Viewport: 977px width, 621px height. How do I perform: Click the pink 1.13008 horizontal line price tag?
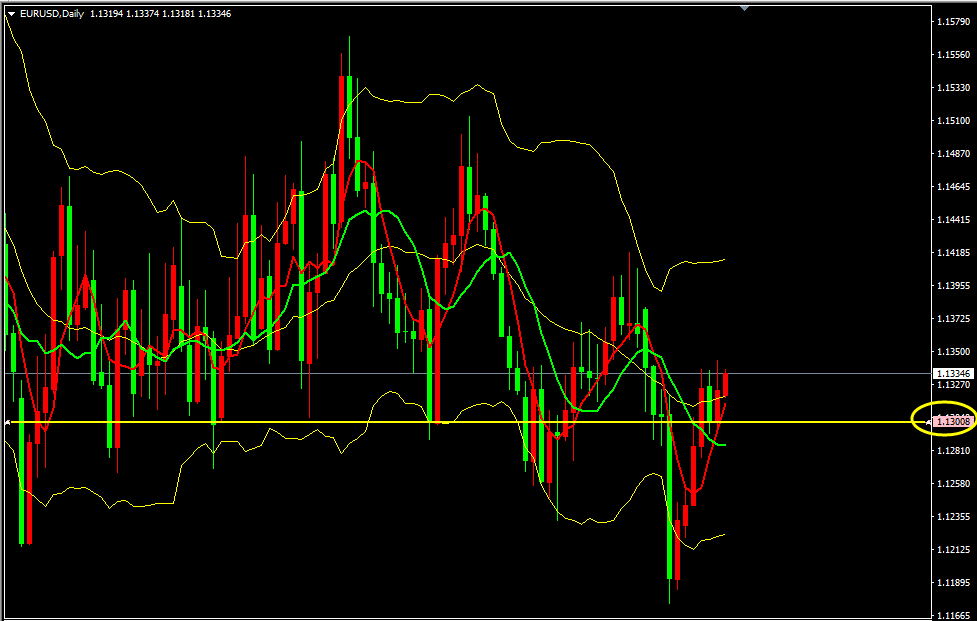[953, 422]
